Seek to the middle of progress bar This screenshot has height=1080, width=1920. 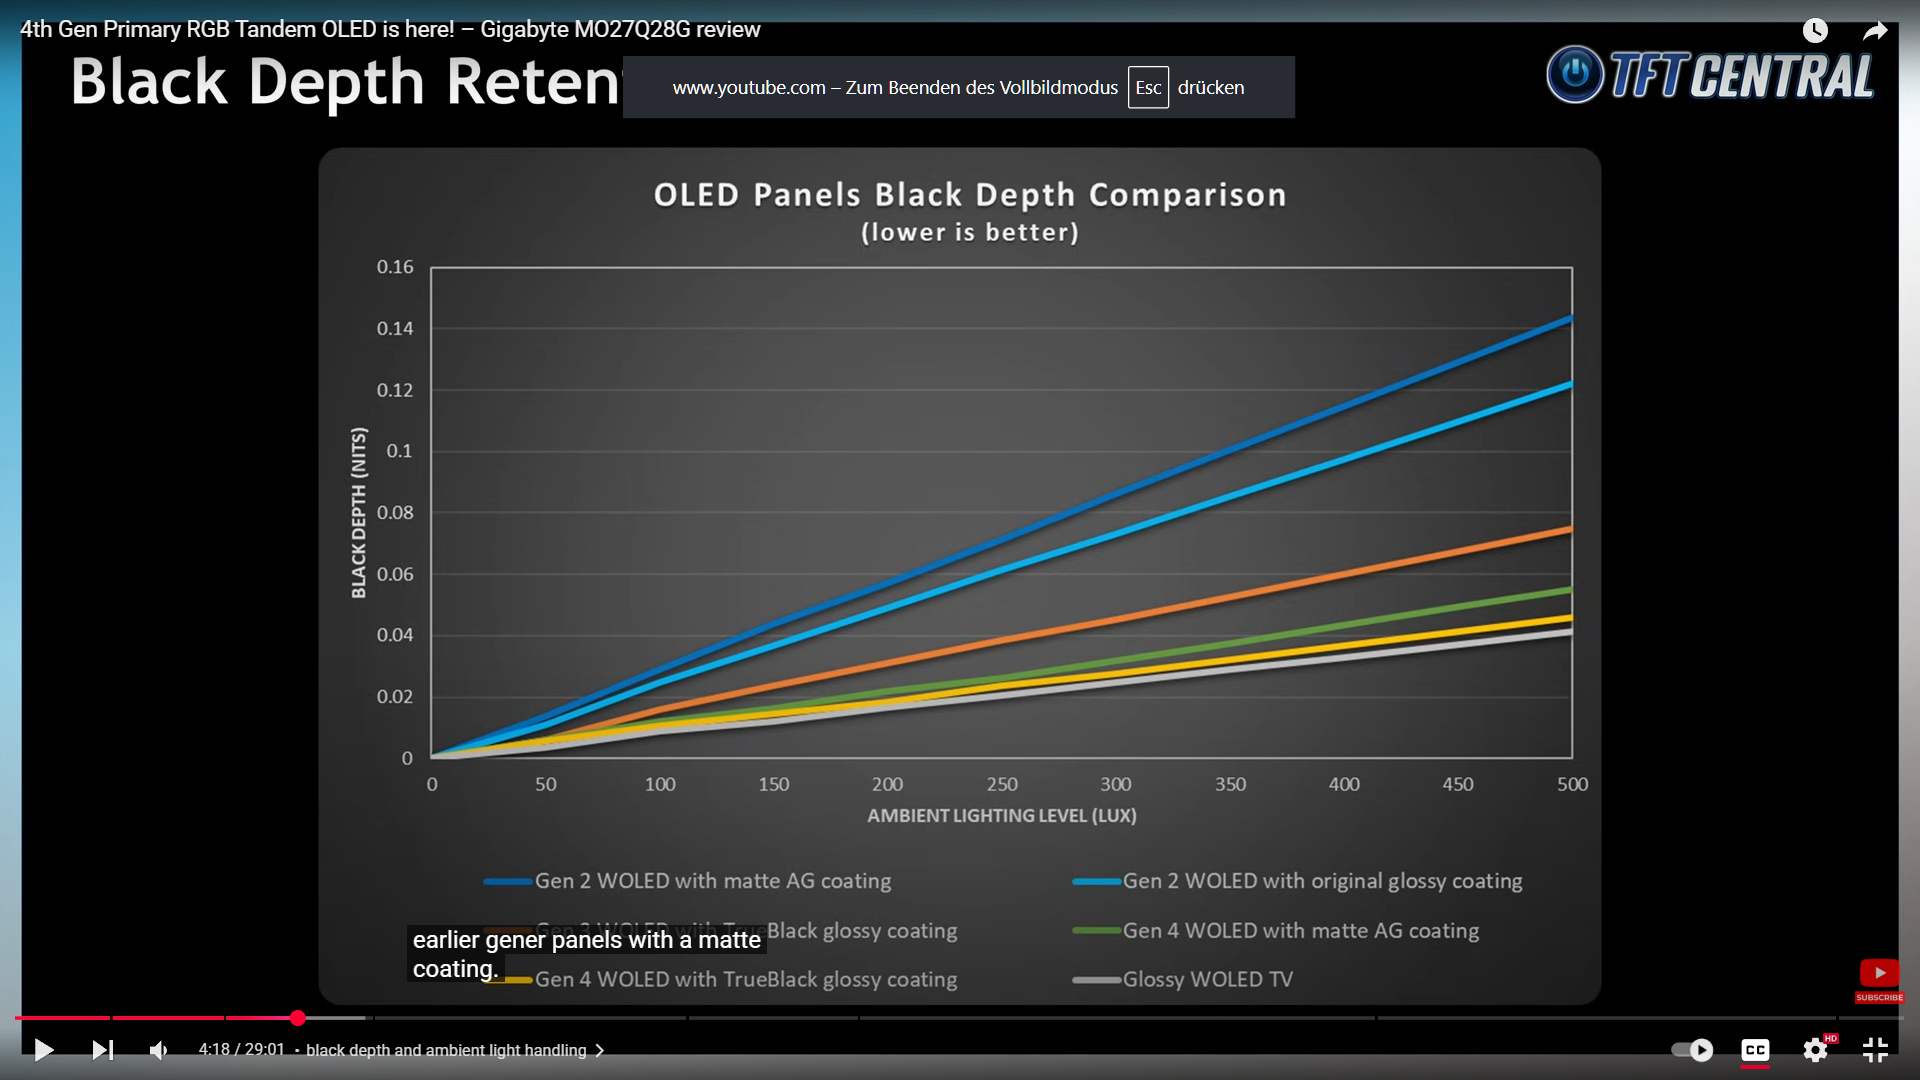pyautogui.click(x=960, y=1018)
